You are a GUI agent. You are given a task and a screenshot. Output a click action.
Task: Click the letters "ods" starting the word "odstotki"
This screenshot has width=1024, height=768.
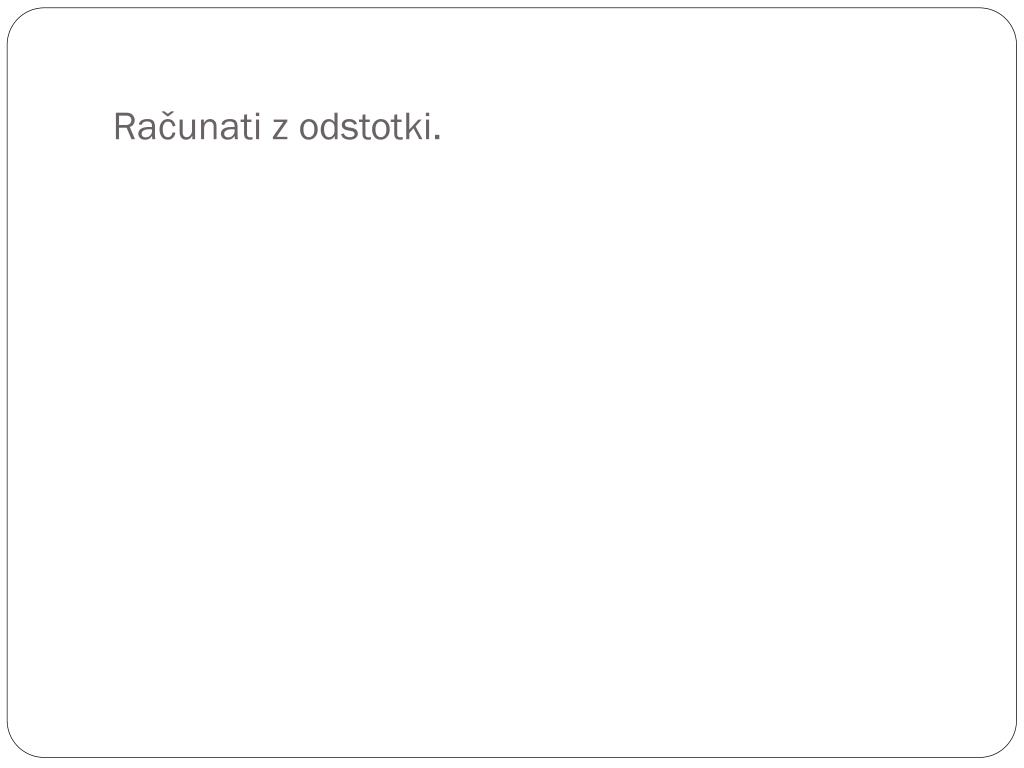[x=328, y=127]
